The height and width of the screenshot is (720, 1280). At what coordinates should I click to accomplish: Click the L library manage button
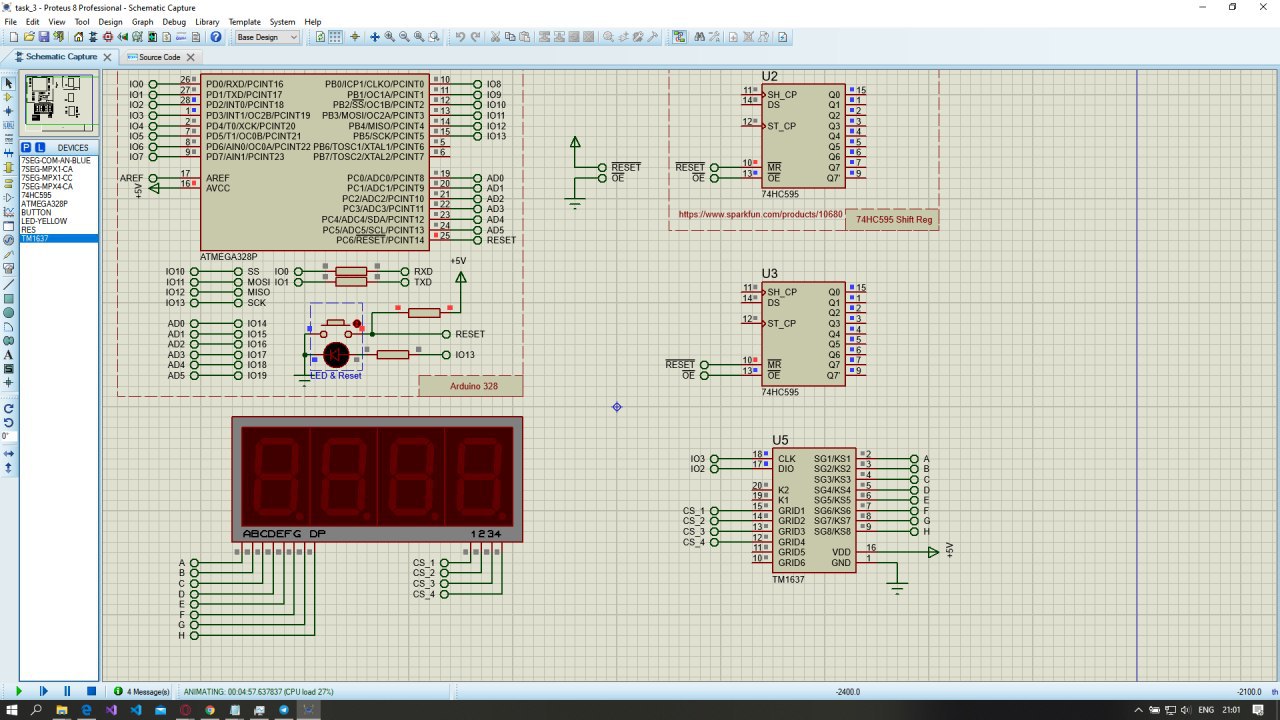point(39,147)
